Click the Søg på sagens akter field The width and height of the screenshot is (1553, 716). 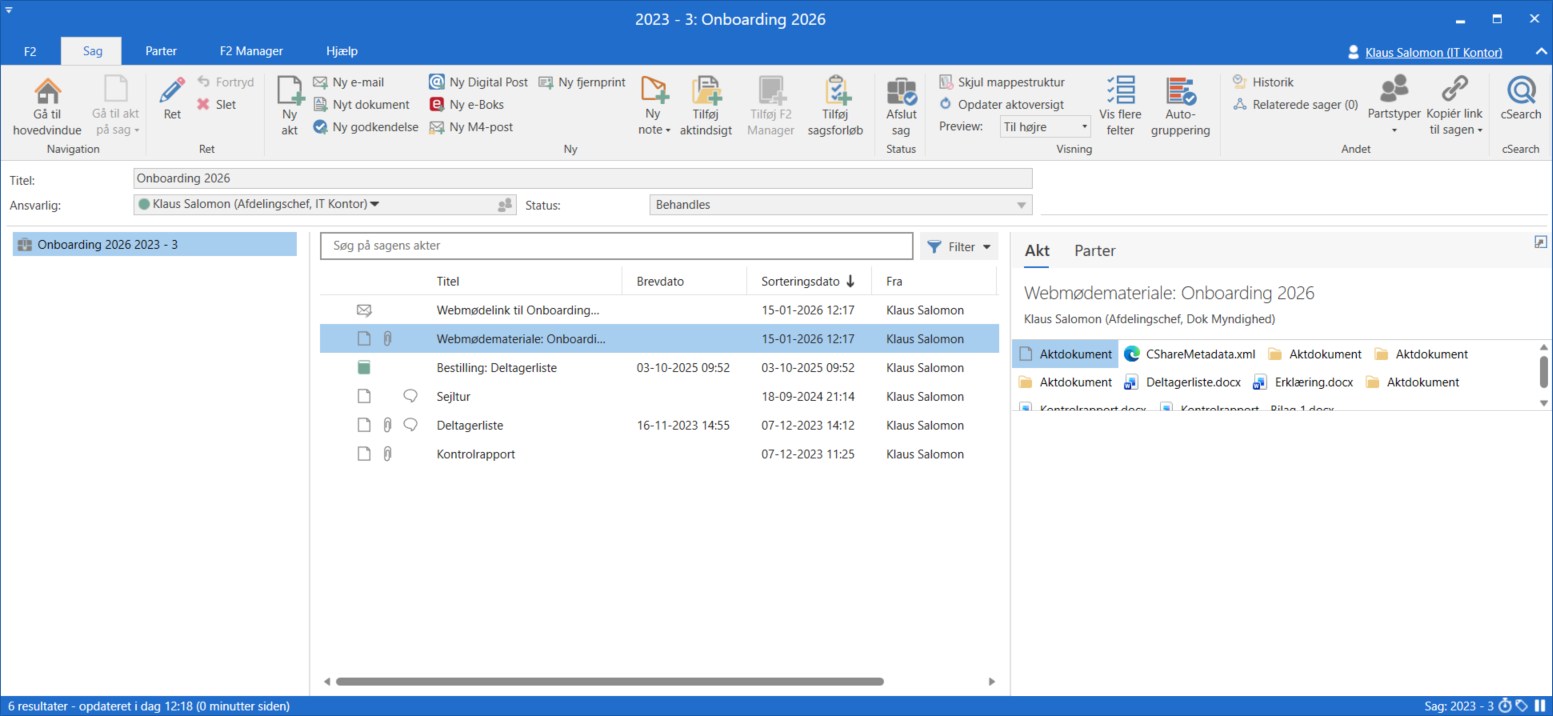point(616,246)
